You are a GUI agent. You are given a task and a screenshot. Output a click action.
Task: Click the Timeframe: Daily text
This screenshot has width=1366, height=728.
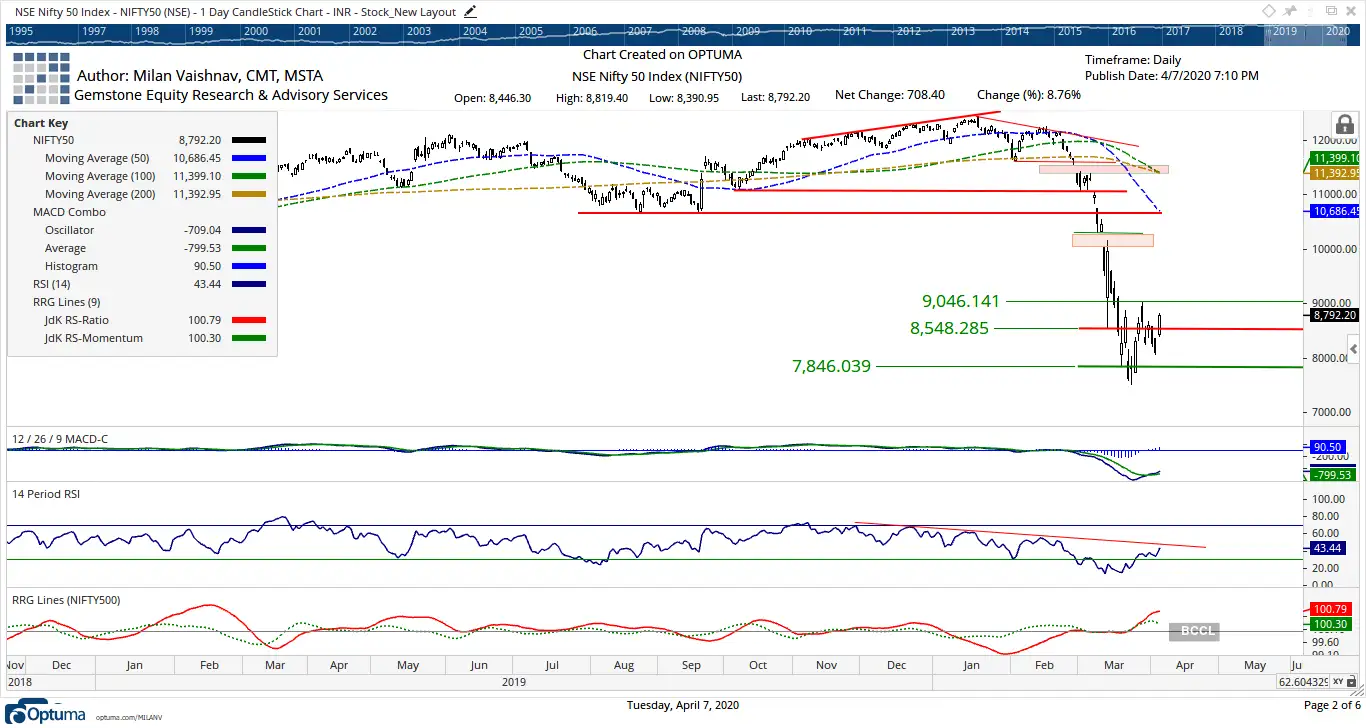point(1133,60)
